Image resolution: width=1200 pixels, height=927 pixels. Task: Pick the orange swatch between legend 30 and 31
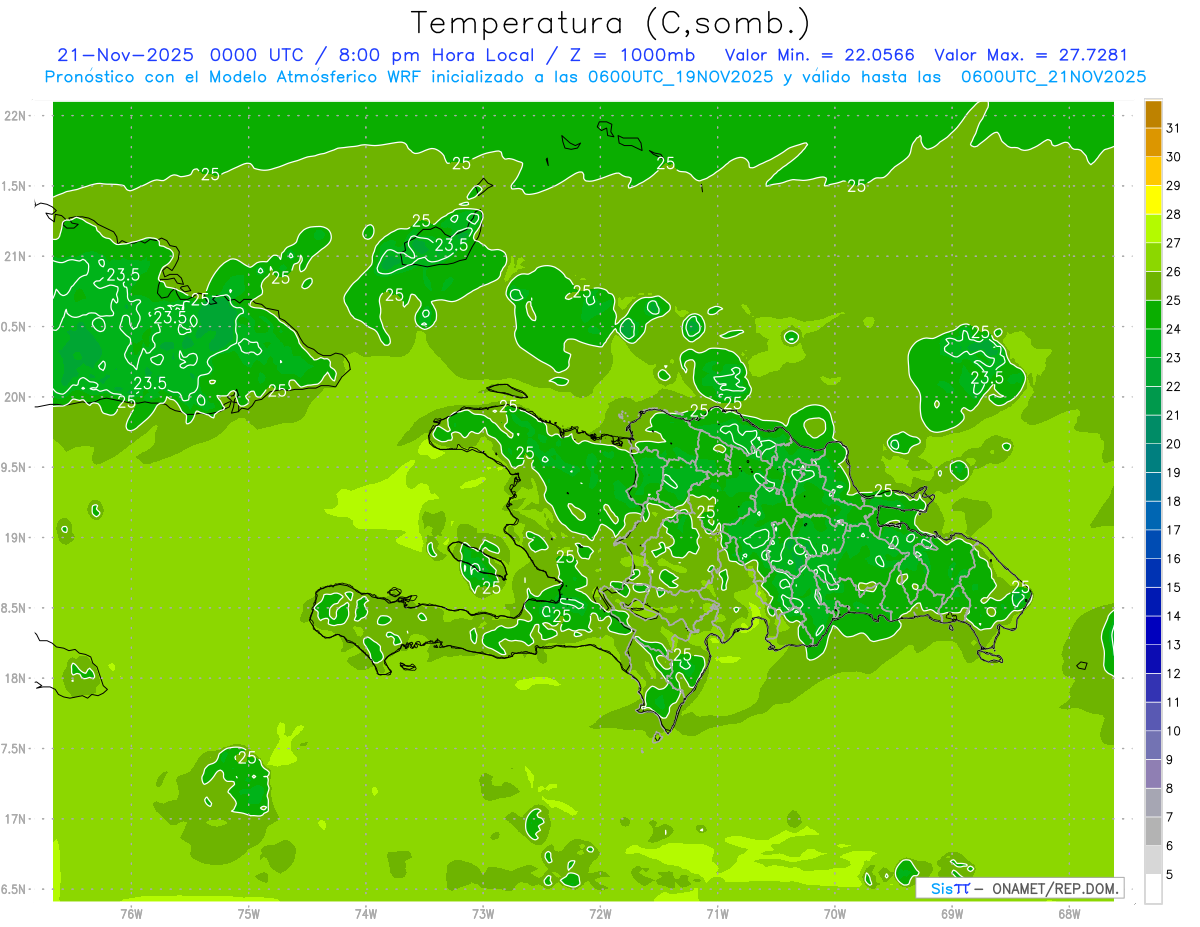coord(1153,142)
